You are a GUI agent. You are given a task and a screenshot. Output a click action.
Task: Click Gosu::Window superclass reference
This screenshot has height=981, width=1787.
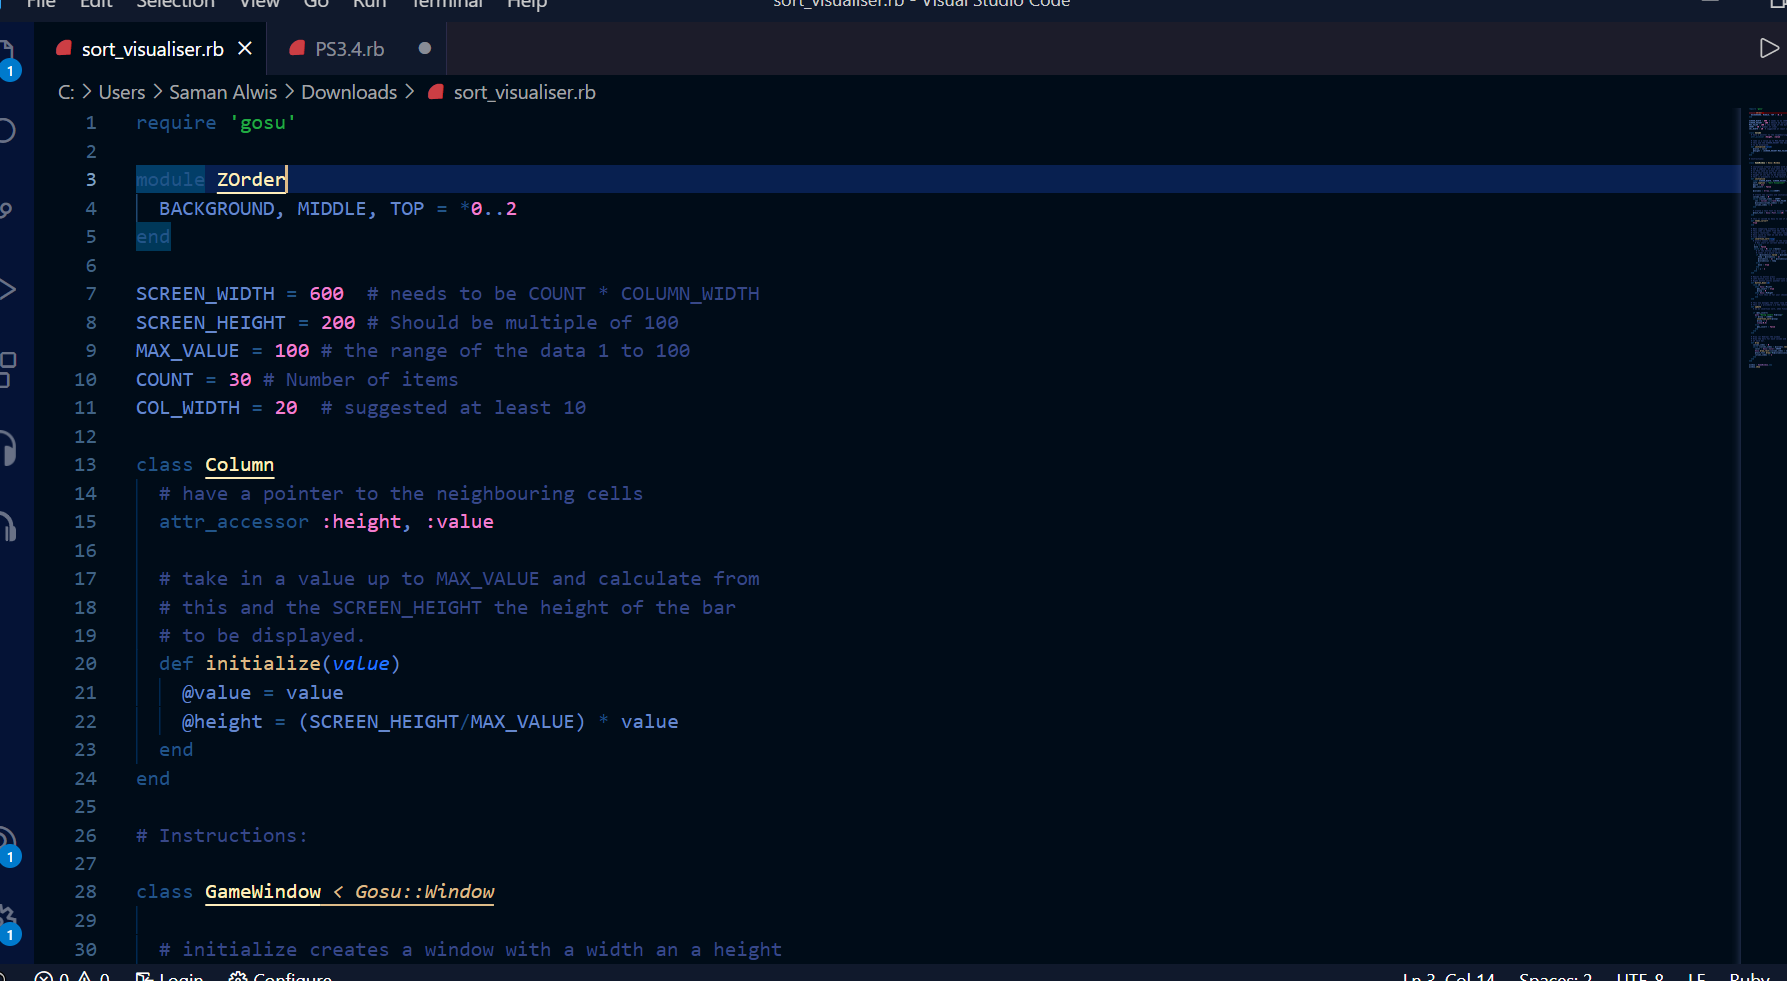pos(424,892)
